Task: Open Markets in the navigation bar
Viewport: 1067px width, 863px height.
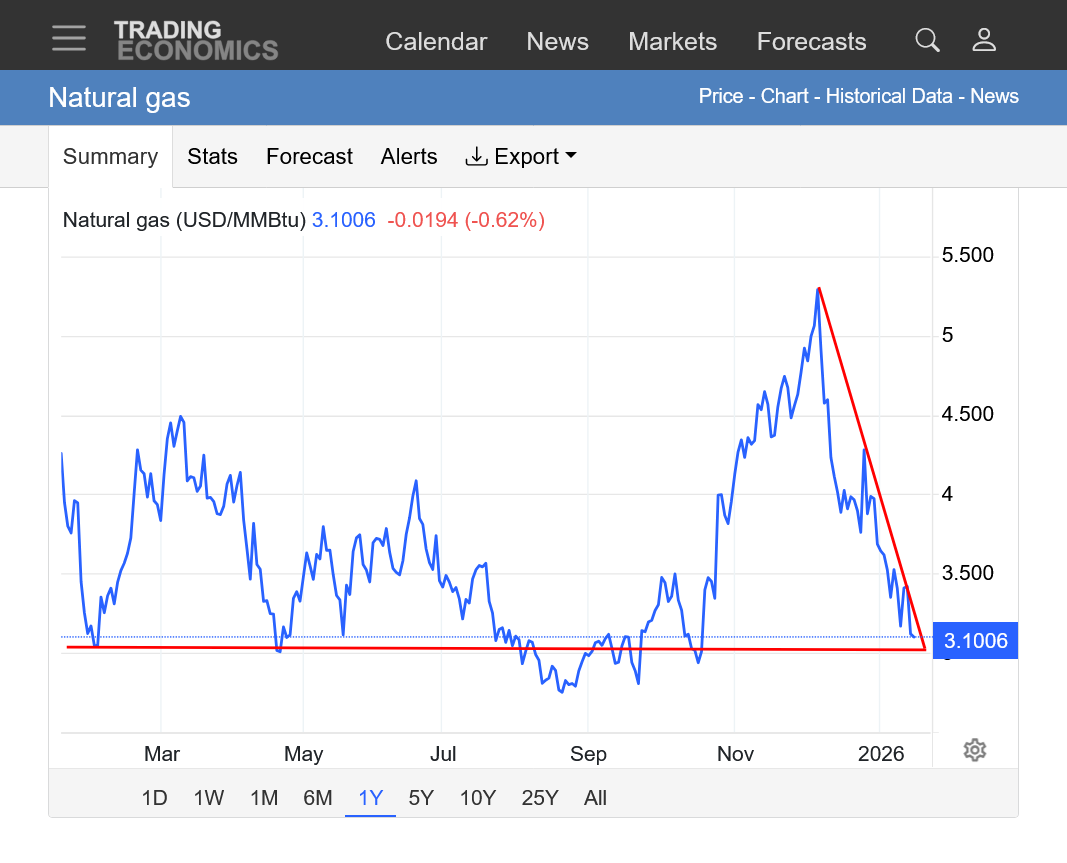Action: [x=672, y=42]
